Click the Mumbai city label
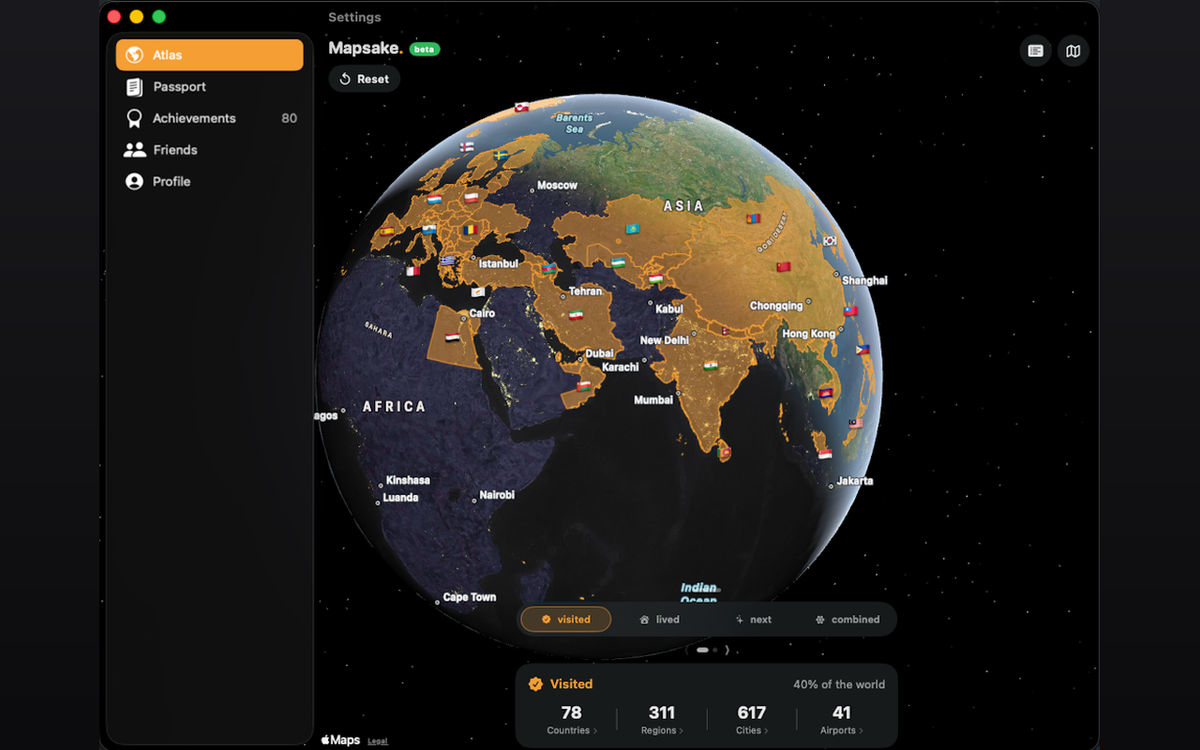Viewport: 1200px width, 750px height. click(654, 400)
